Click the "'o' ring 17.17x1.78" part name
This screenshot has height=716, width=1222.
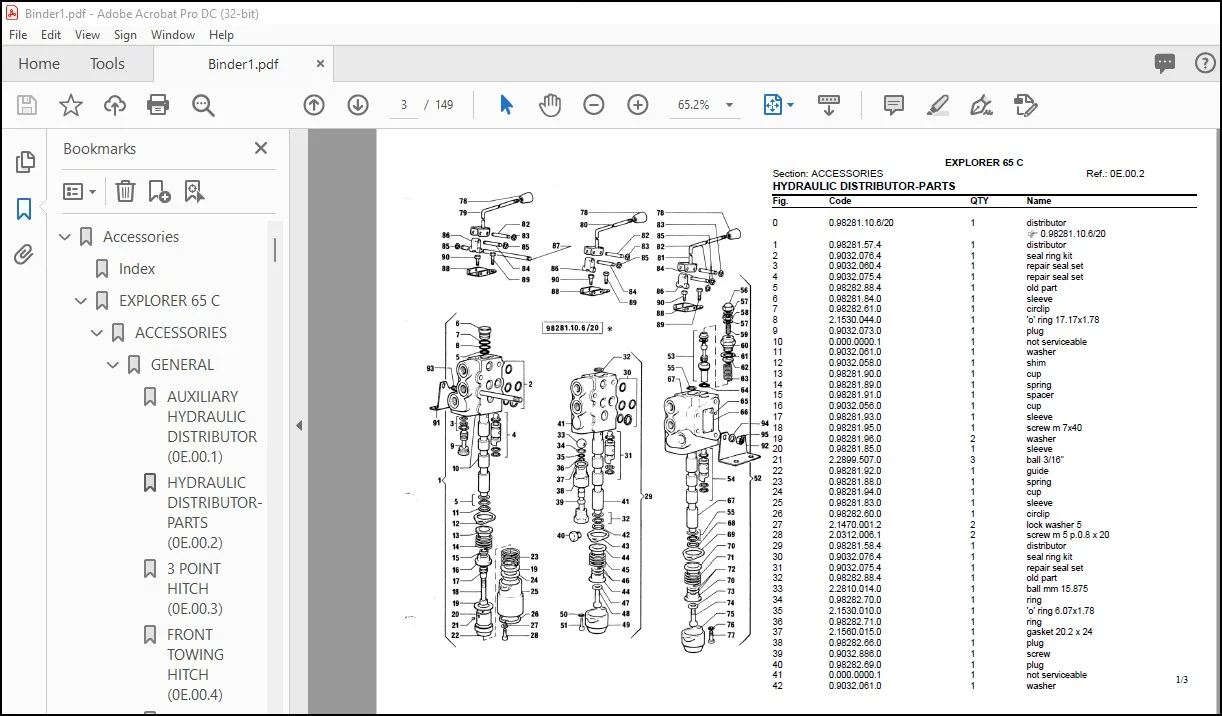(1062, 320)
